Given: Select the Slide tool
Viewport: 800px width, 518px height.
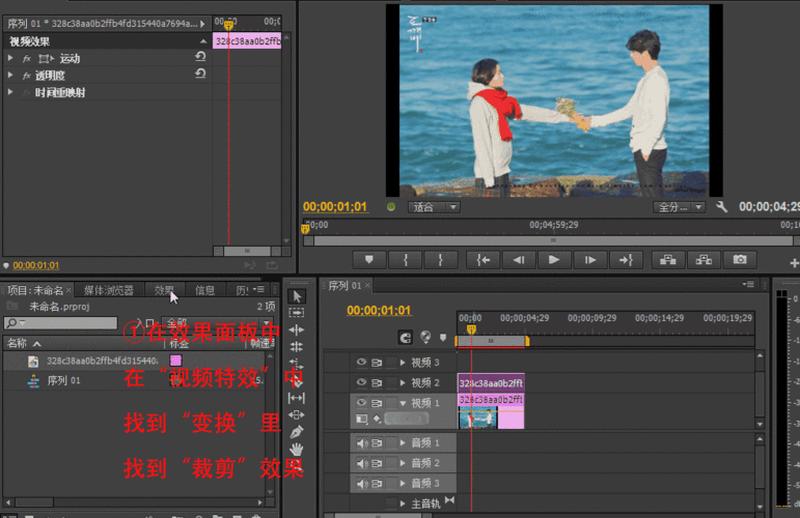Looking at the screenshot, I should pyautogui.click(x=296, y=414).
